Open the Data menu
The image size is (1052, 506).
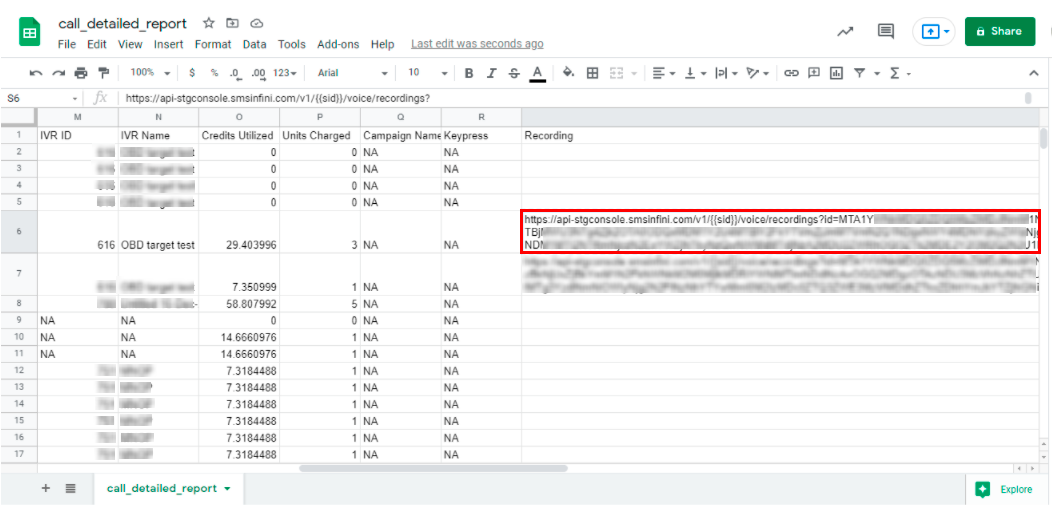[254, 44]
